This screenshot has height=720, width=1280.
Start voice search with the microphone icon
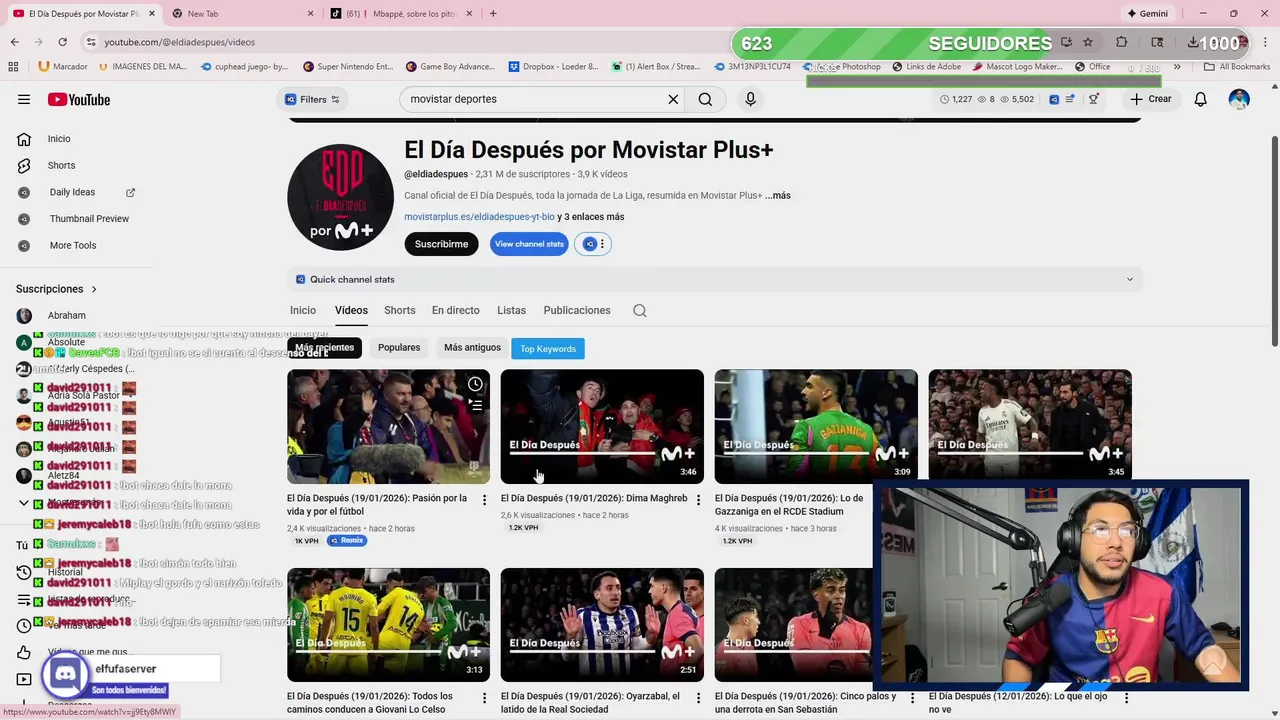750,99
